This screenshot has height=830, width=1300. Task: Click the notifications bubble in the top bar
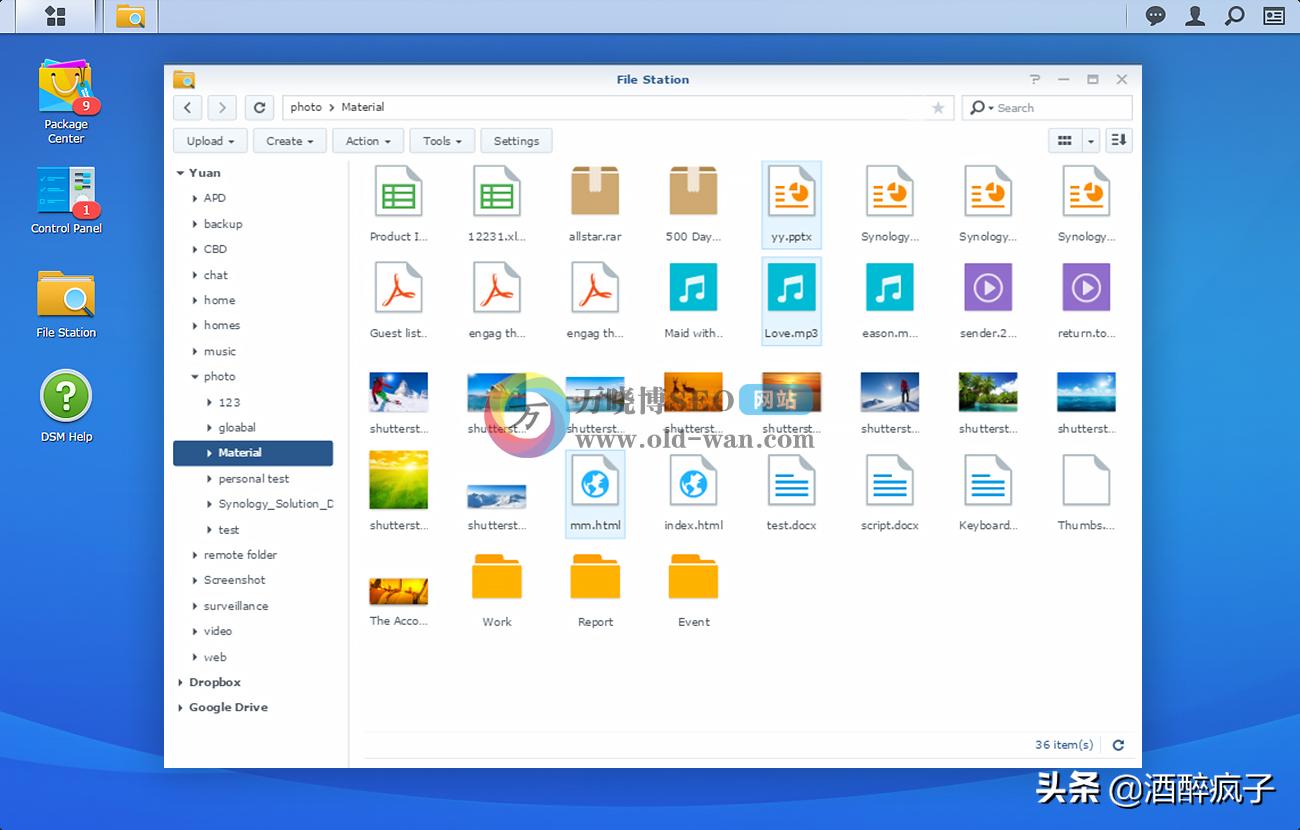pos(1155,16)
